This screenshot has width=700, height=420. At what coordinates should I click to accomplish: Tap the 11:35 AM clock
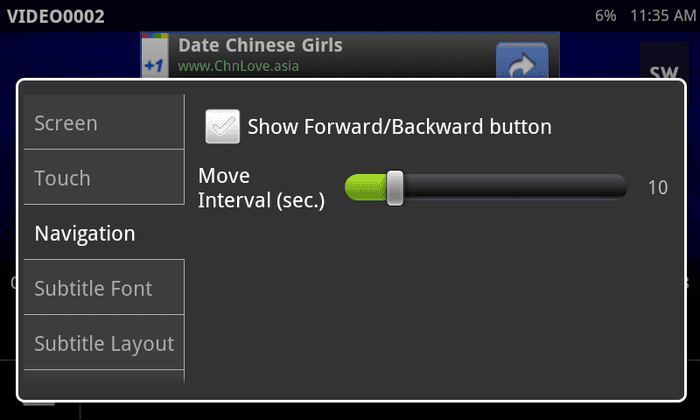663,16
